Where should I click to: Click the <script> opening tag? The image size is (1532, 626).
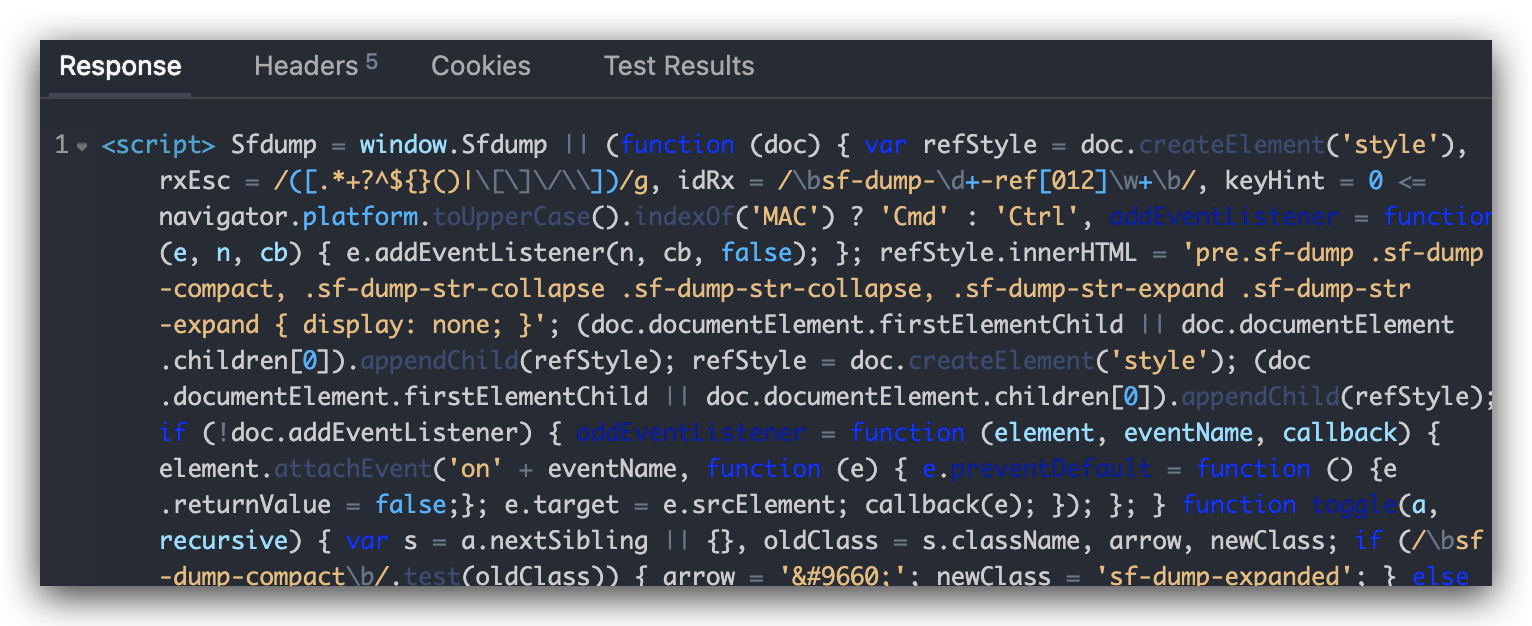[x=159, y=145]
